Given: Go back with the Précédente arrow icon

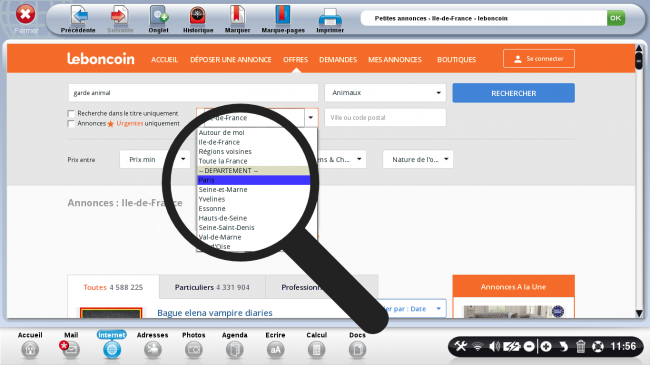Looking at the screenshot, I should coord(79,16).
